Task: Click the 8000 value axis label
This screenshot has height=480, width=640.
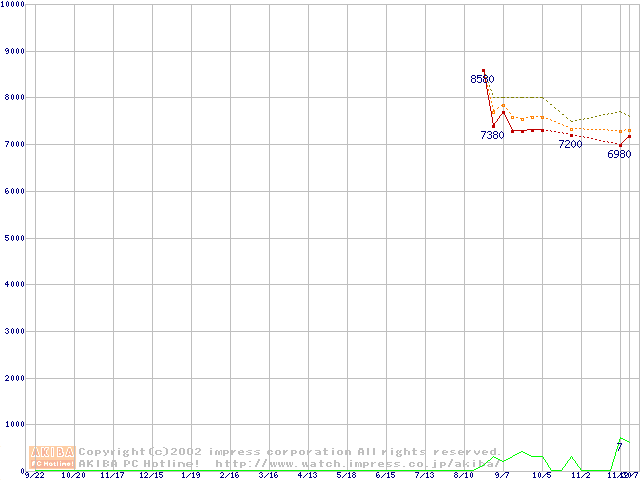Action: pyautogui.click(x=16, y=98)
